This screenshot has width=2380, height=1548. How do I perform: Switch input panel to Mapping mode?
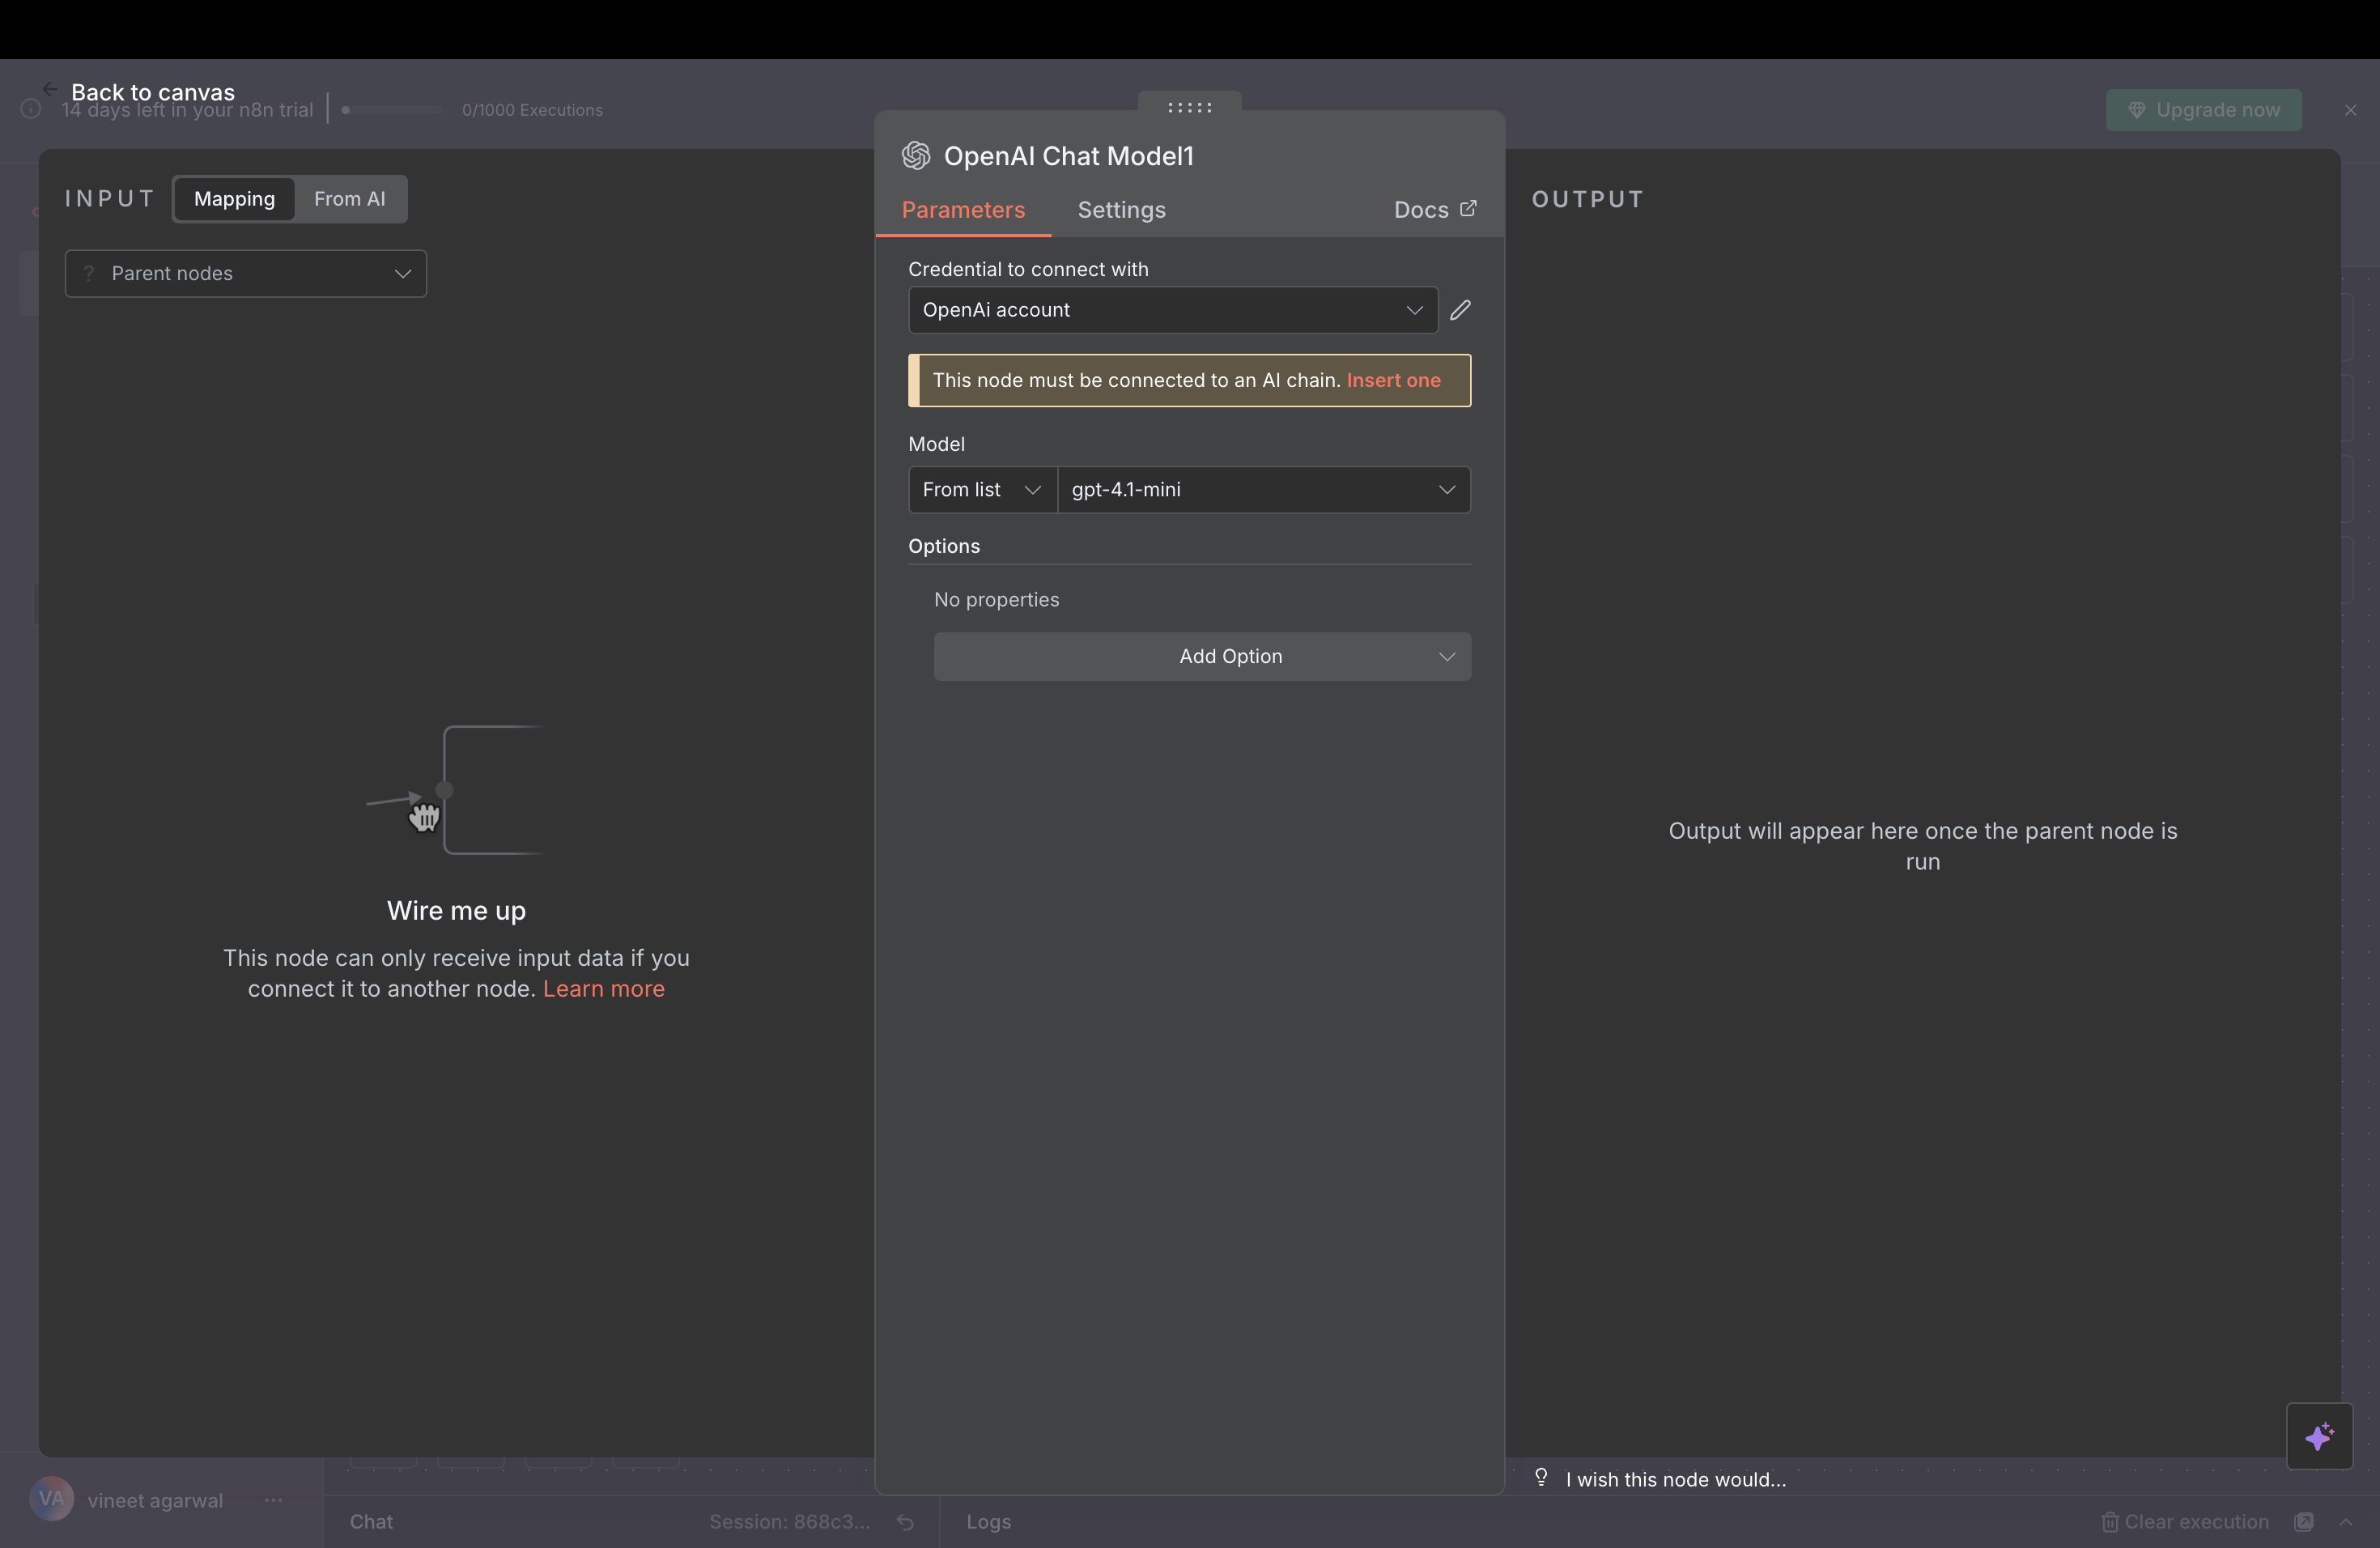[x=234, y=199]
